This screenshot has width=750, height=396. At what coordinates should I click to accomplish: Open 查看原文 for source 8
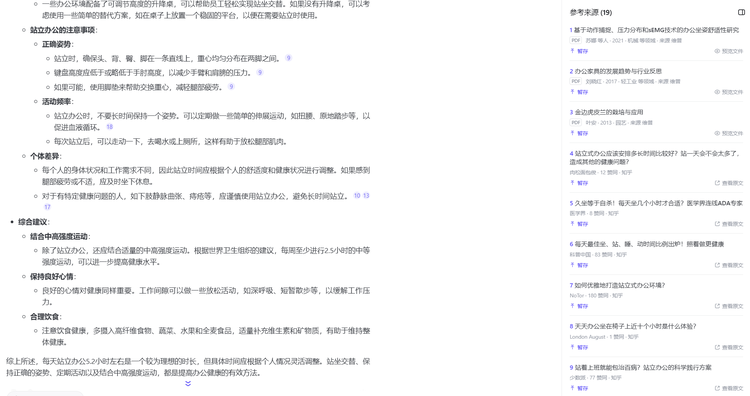pyautogui.click(x=729, y=347)
